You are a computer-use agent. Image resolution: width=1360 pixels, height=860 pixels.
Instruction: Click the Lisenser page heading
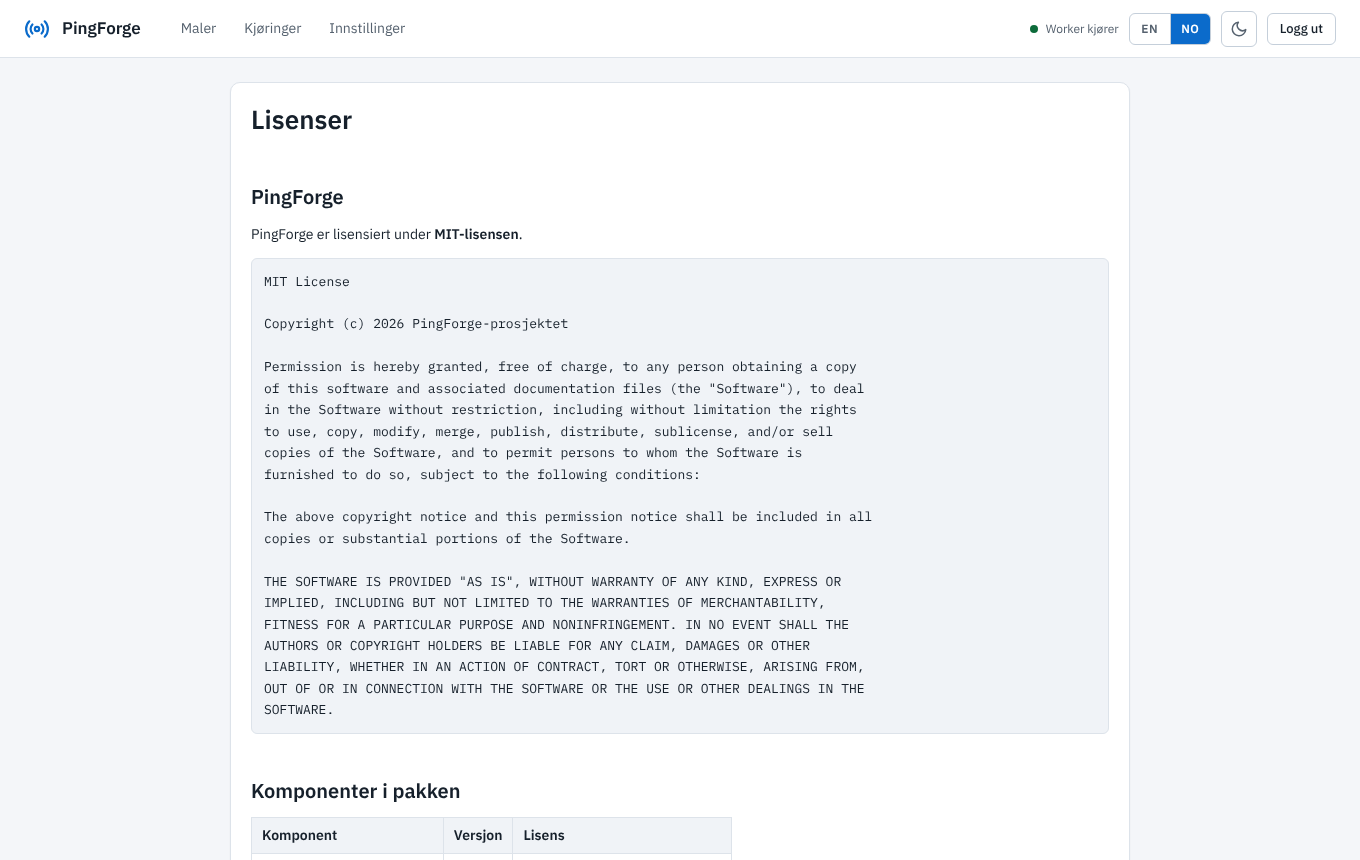coord(301,120)
